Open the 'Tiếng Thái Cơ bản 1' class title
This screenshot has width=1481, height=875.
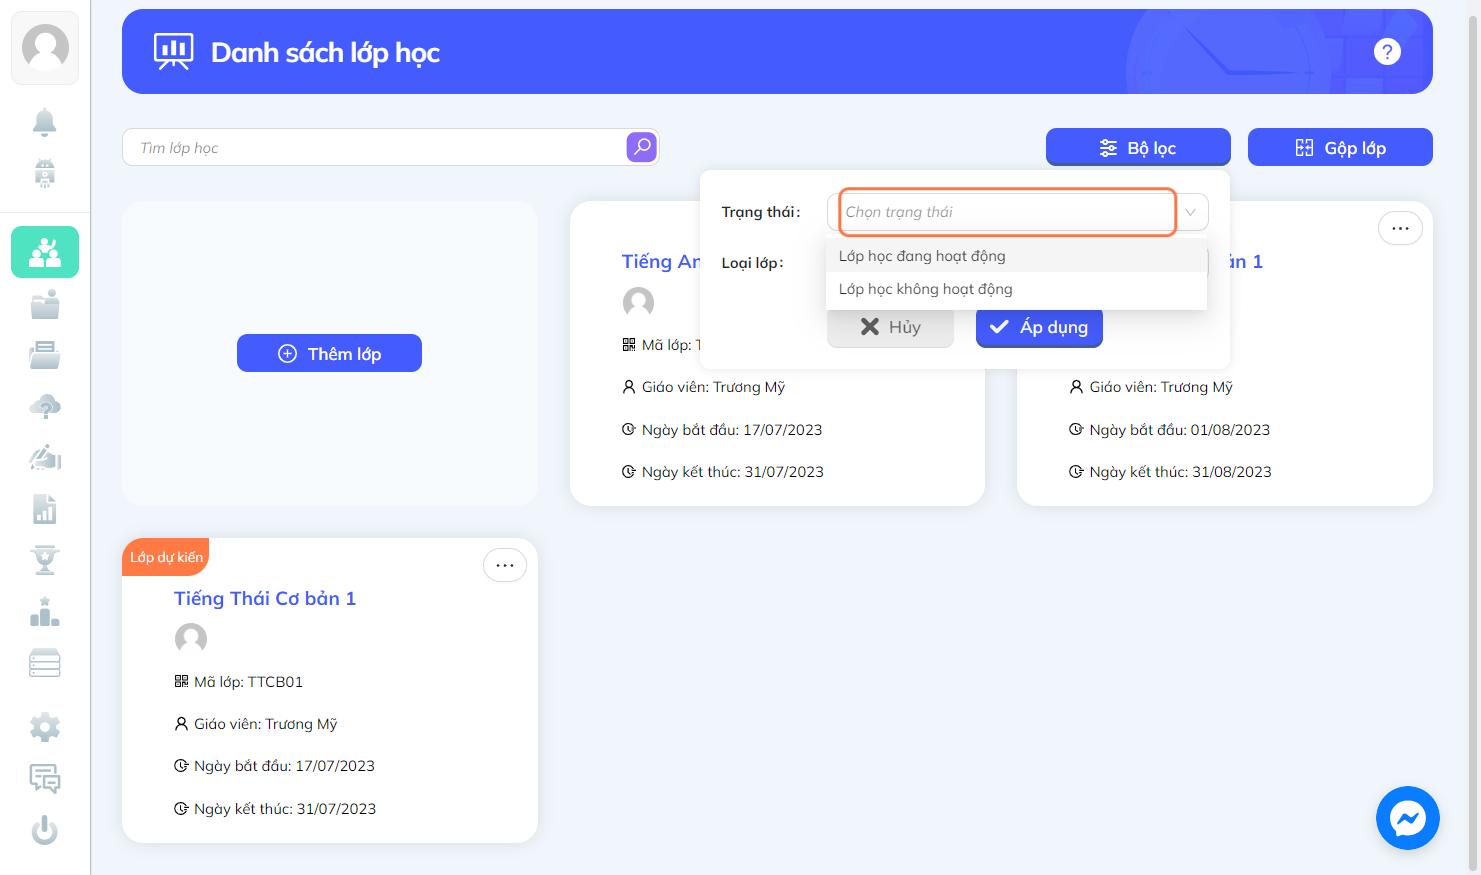[x=265, y=598]
